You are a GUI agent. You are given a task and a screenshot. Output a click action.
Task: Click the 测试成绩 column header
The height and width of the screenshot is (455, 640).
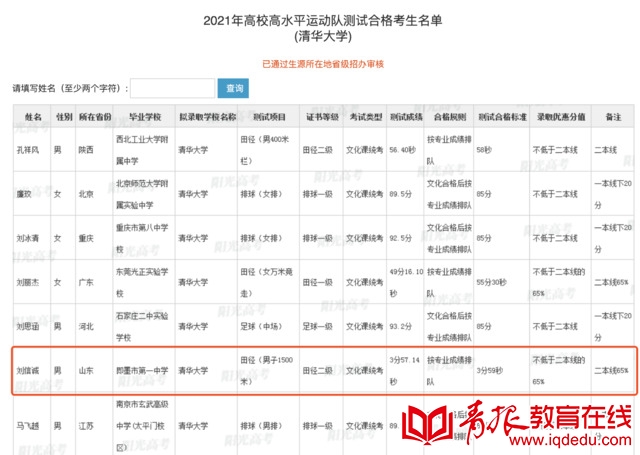(405, 117)
